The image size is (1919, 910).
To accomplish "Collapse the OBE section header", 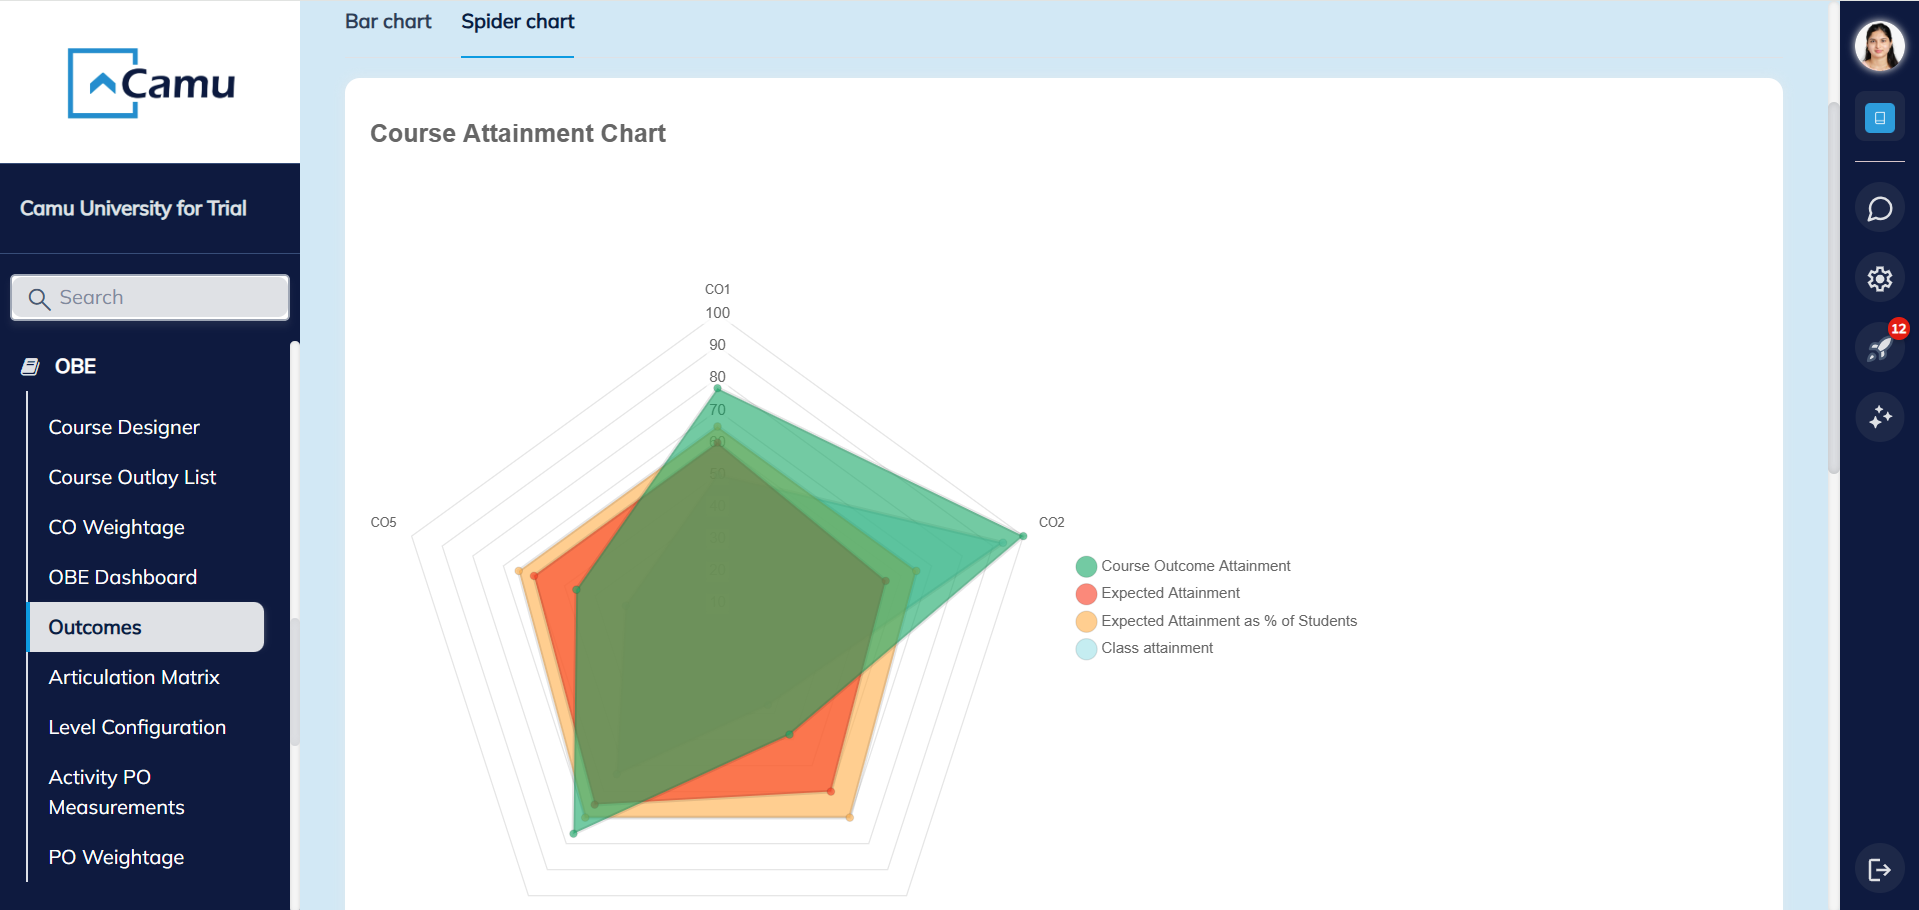I will (76, 366).
